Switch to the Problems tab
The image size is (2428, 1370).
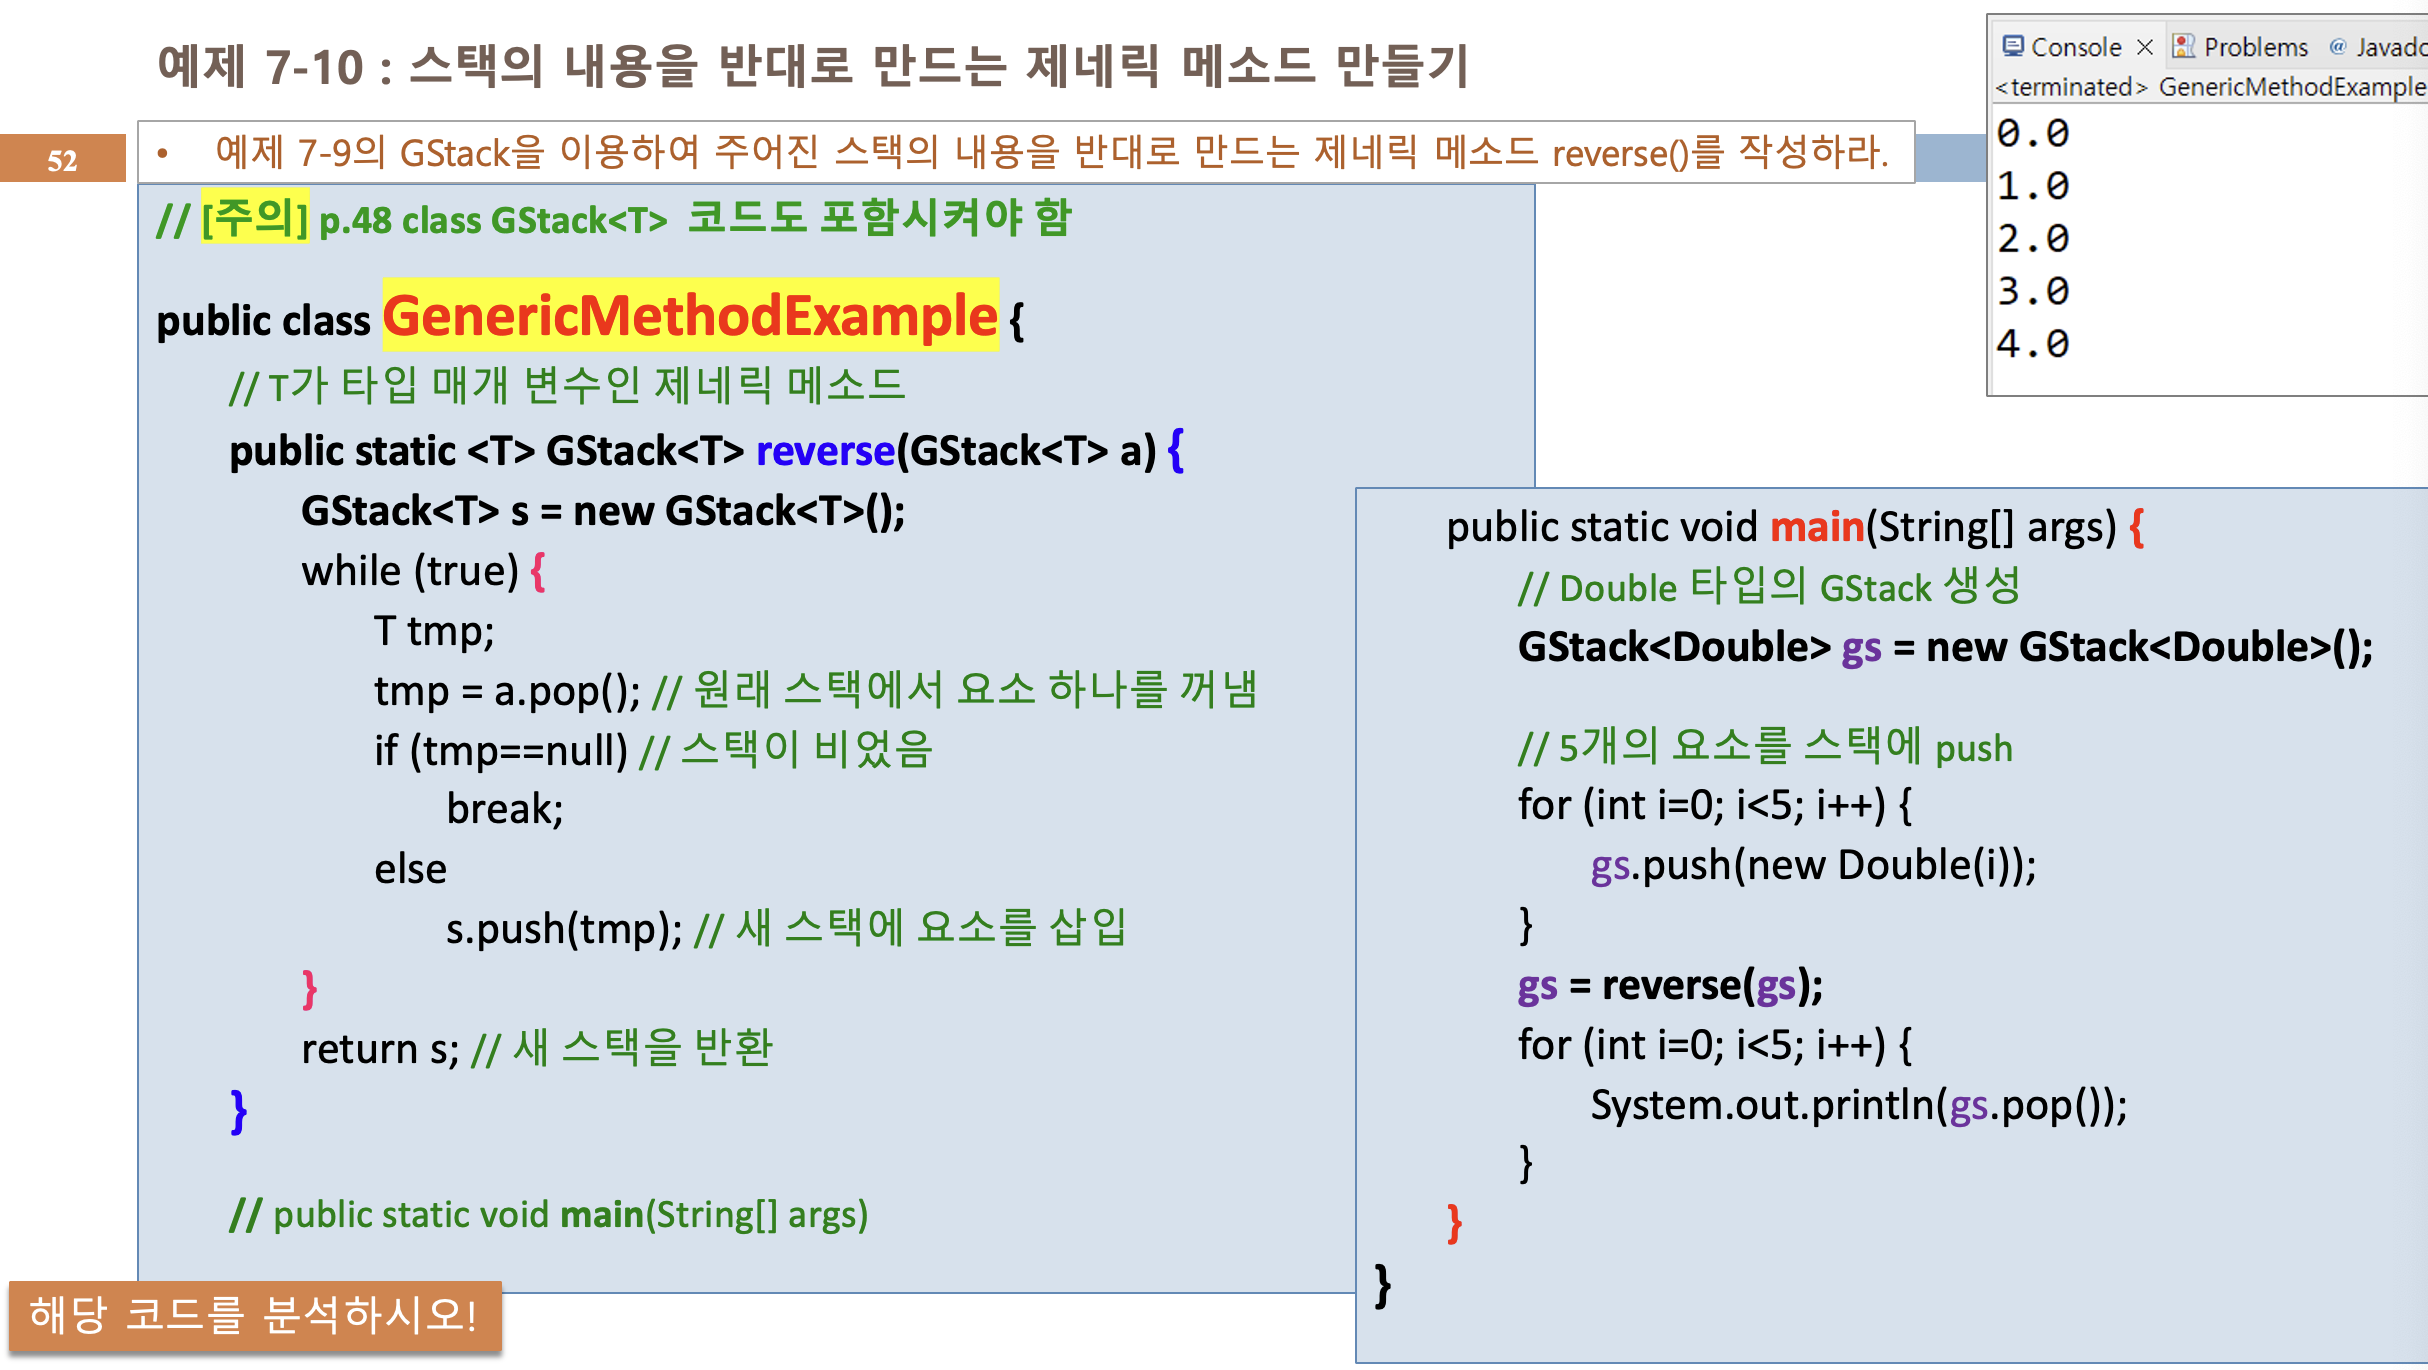pos(2255,47)
